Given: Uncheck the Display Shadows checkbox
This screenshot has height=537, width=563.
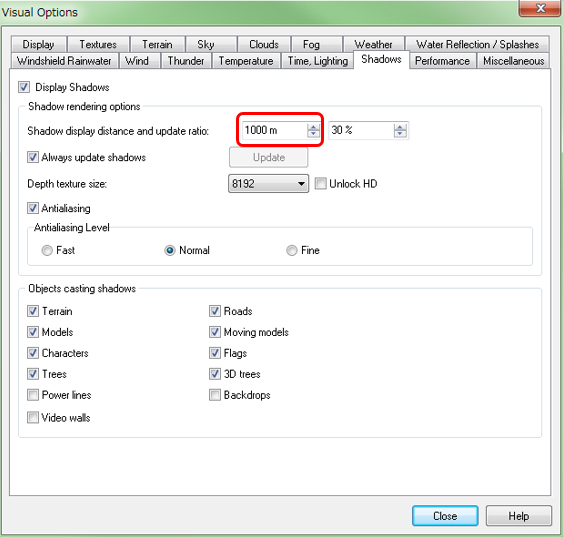Looking at the screenshot, I should tap(24, 87).
